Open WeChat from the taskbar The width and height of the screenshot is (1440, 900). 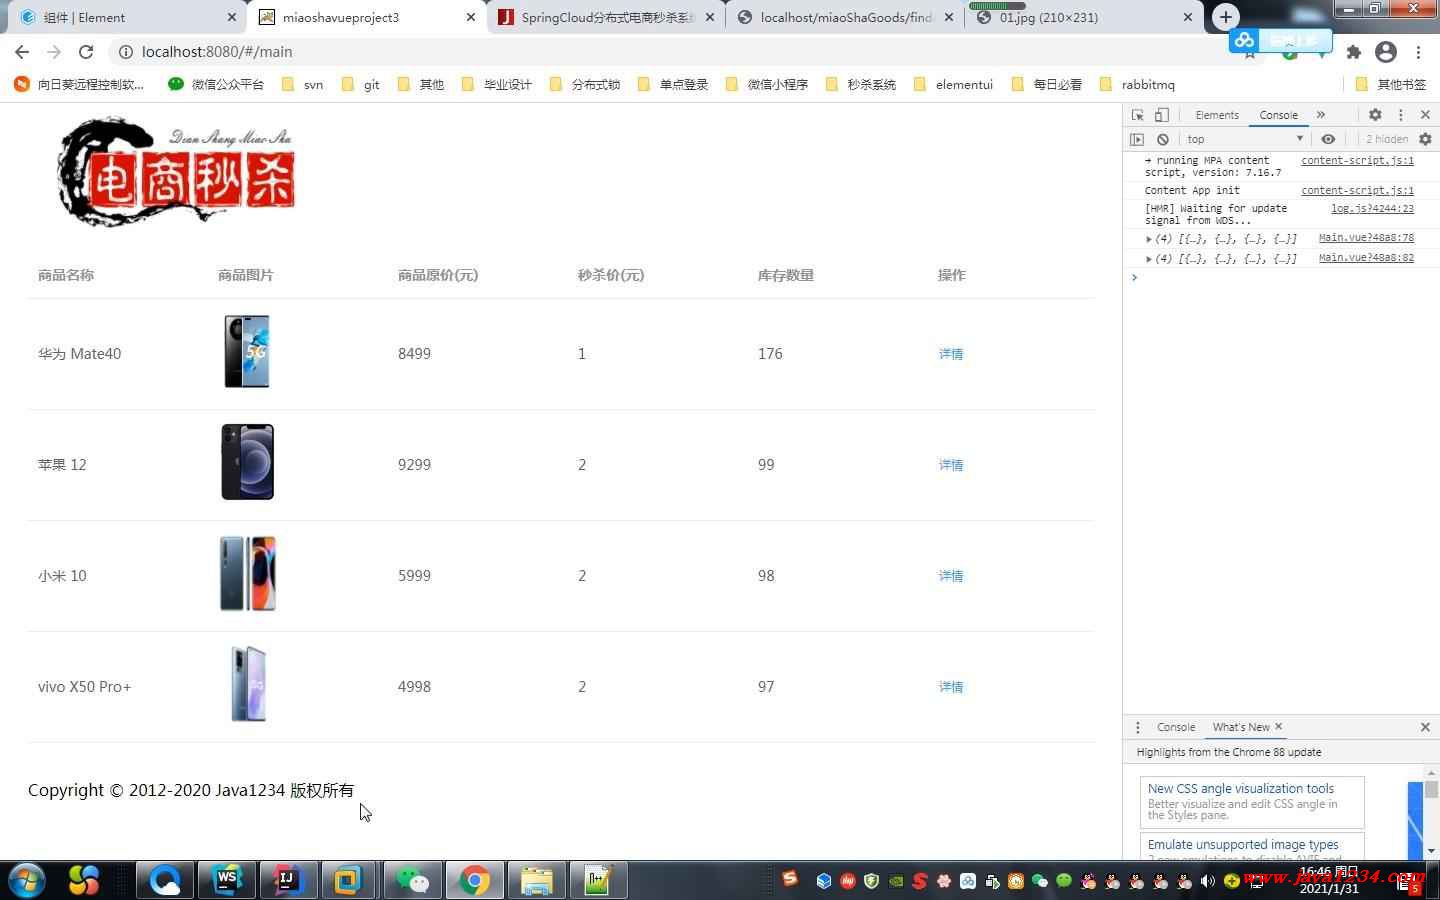coord(412,880)
